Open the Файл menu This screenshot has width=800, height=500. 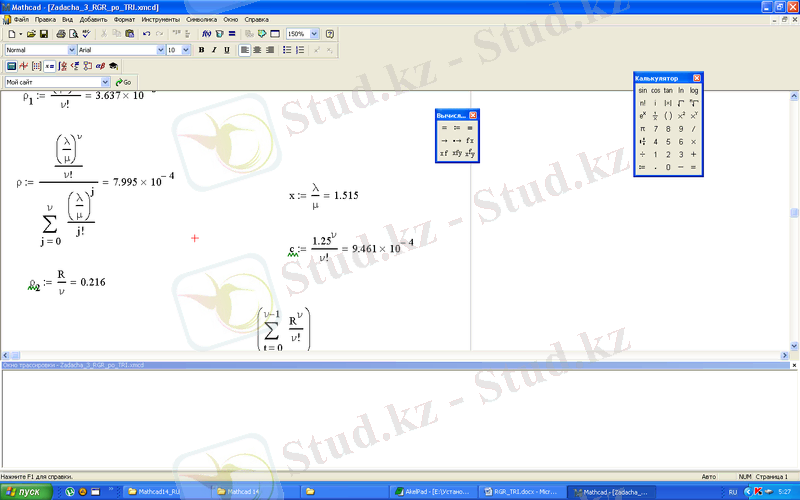[x=21, y=19]
